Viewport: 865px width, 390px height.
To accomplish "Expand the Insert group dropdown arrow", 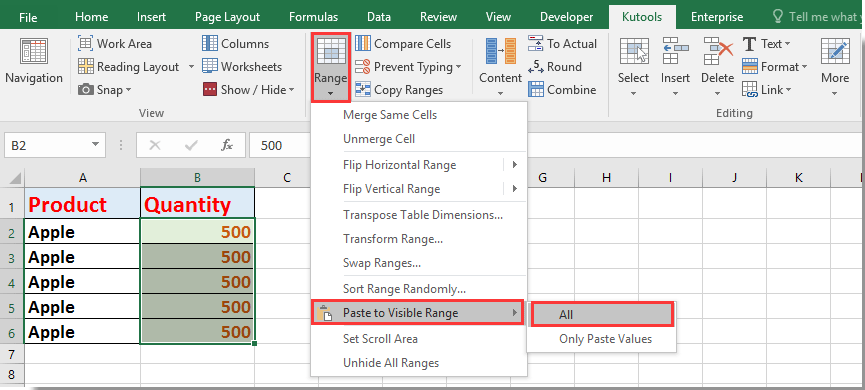I will (676, 93).
